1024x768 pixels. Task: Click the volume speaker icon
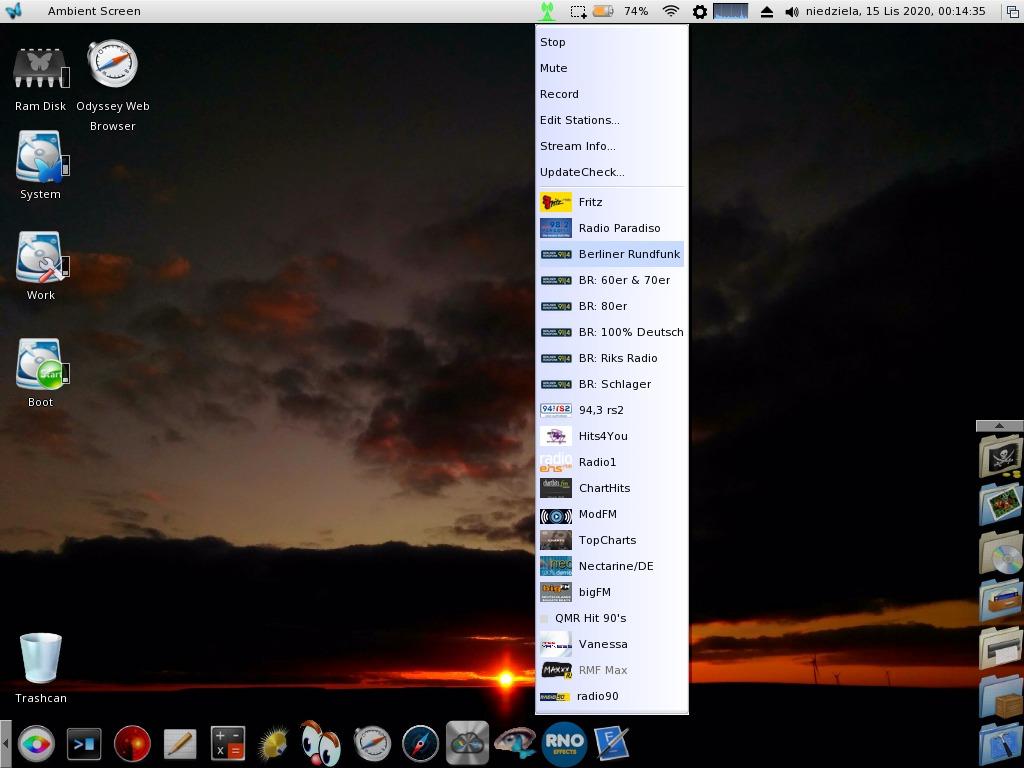point(792,12)
